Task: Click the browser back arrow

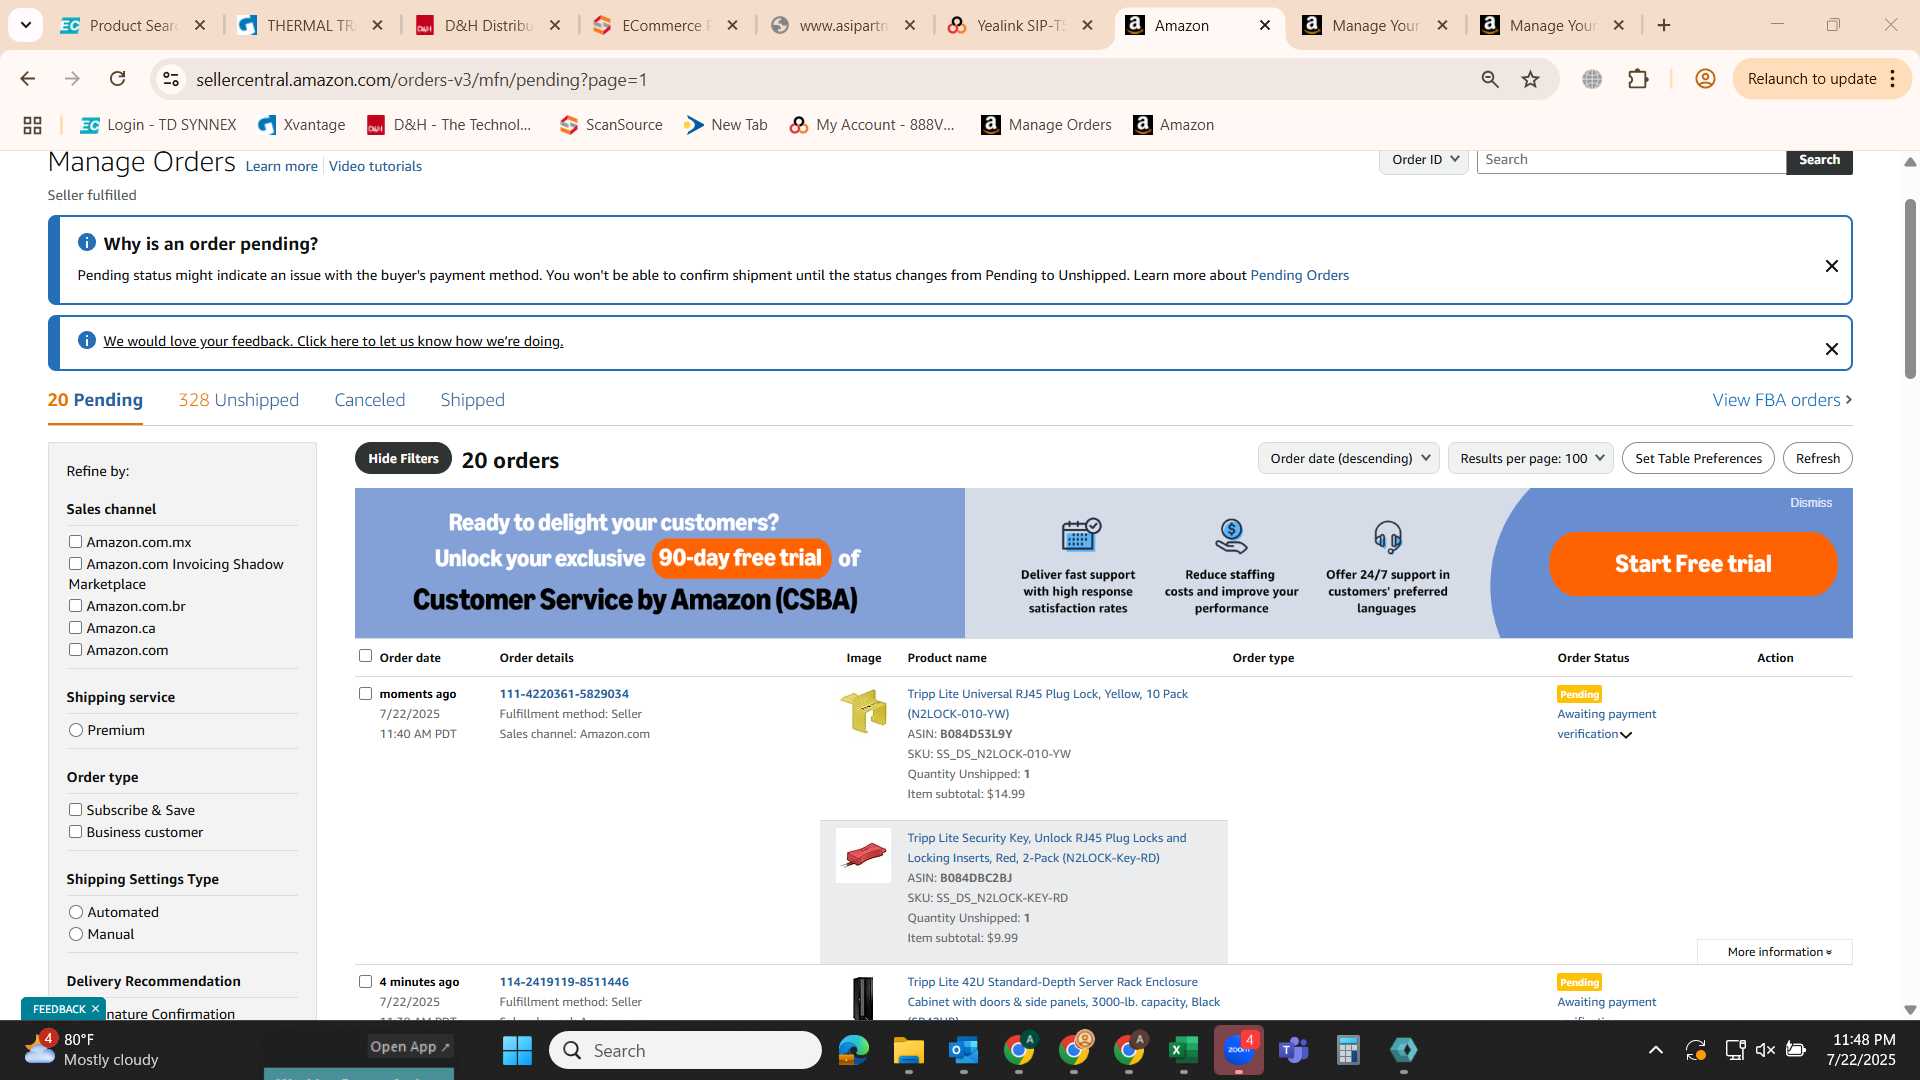Action: point(28,79)
